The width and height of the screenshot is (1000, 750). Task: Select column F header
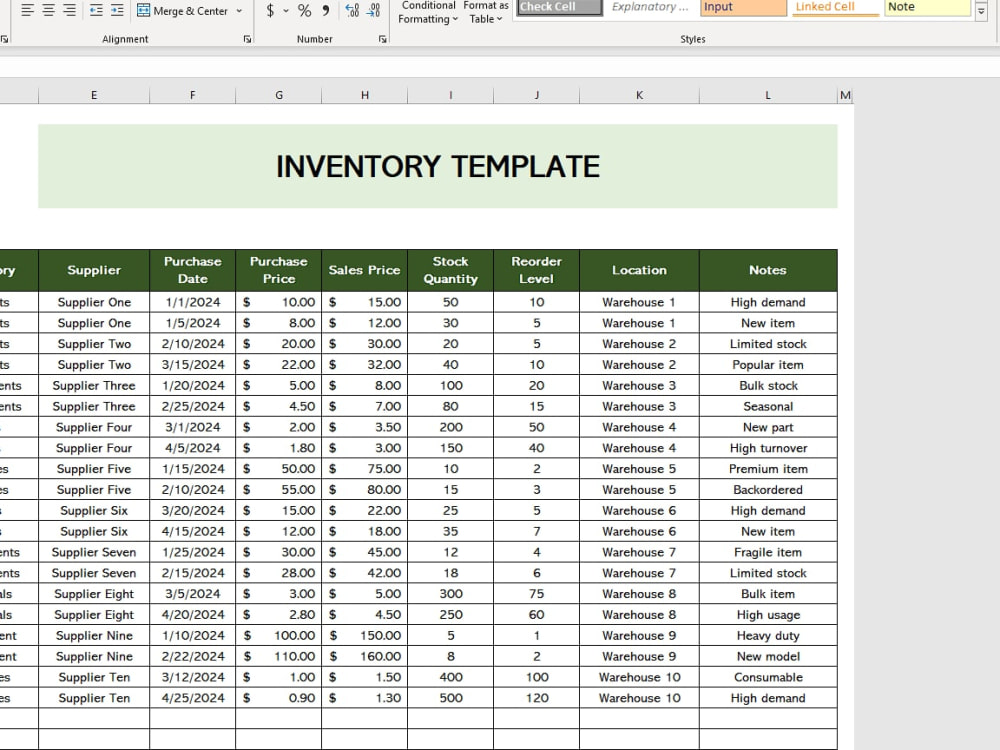tap(193, 95)
